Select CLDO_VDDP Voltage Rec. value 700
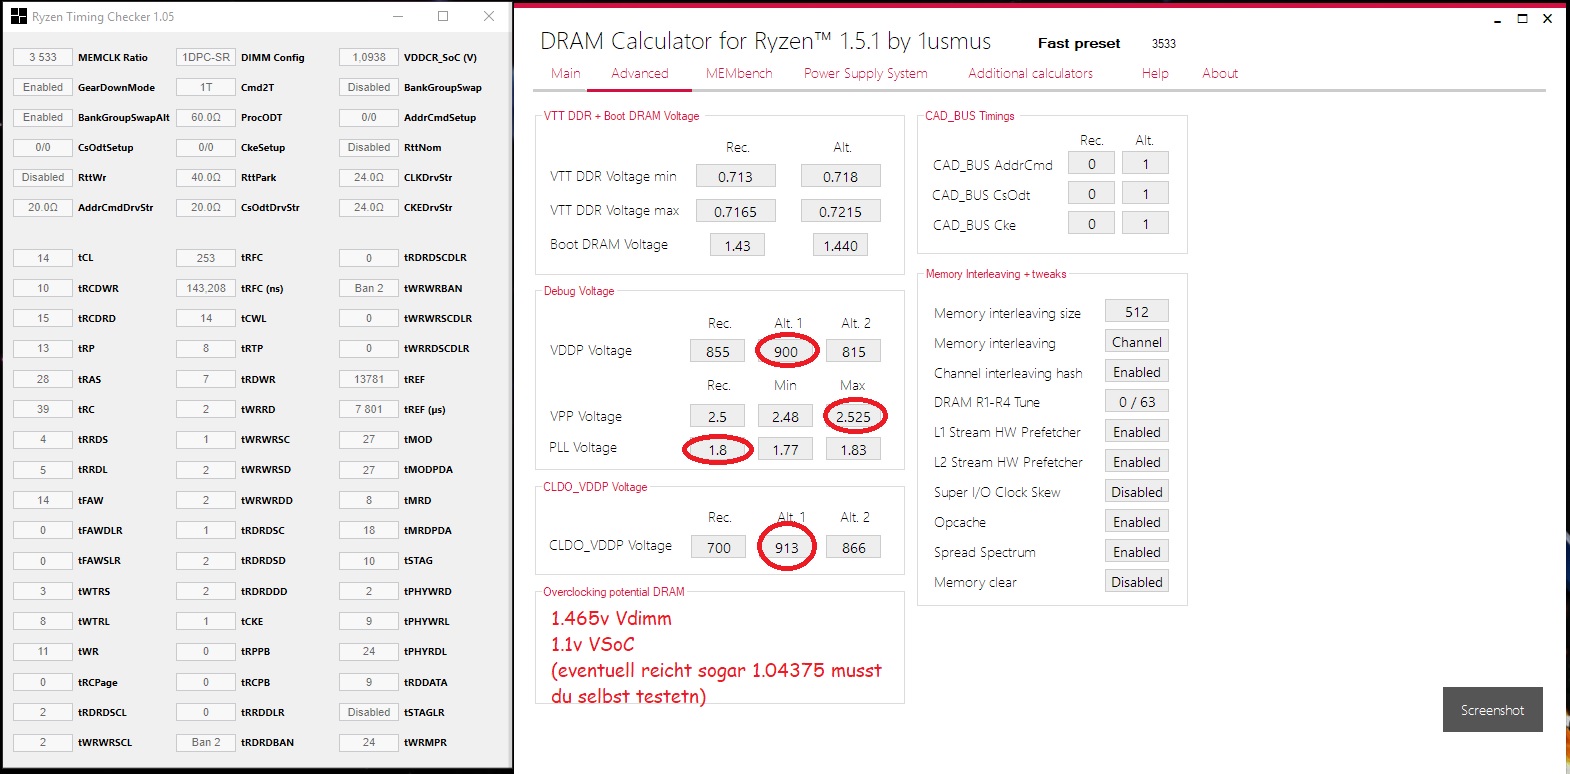This screenshot has width=1570, height=774. pyautogui.click(x=719, y=548)
